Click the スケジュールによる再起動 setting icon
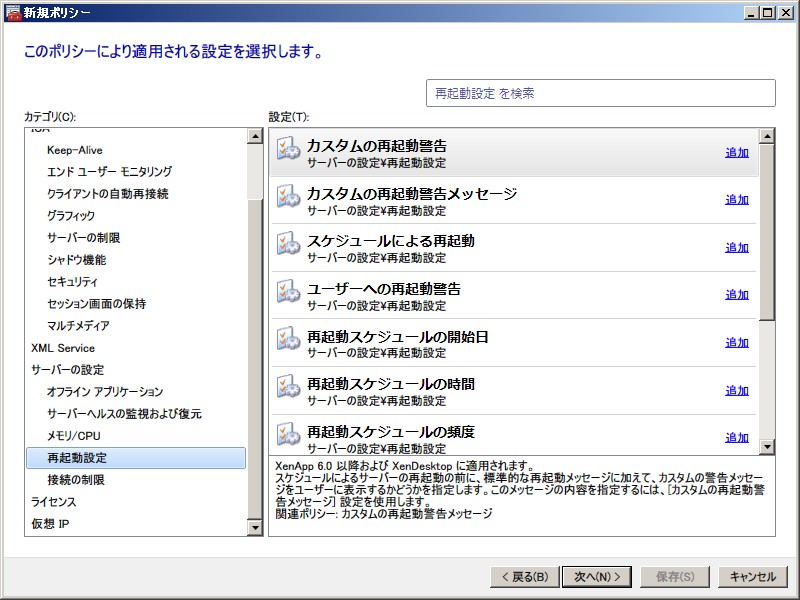Image resolution: width=800 pixels, height=600 pixels. 288,246
